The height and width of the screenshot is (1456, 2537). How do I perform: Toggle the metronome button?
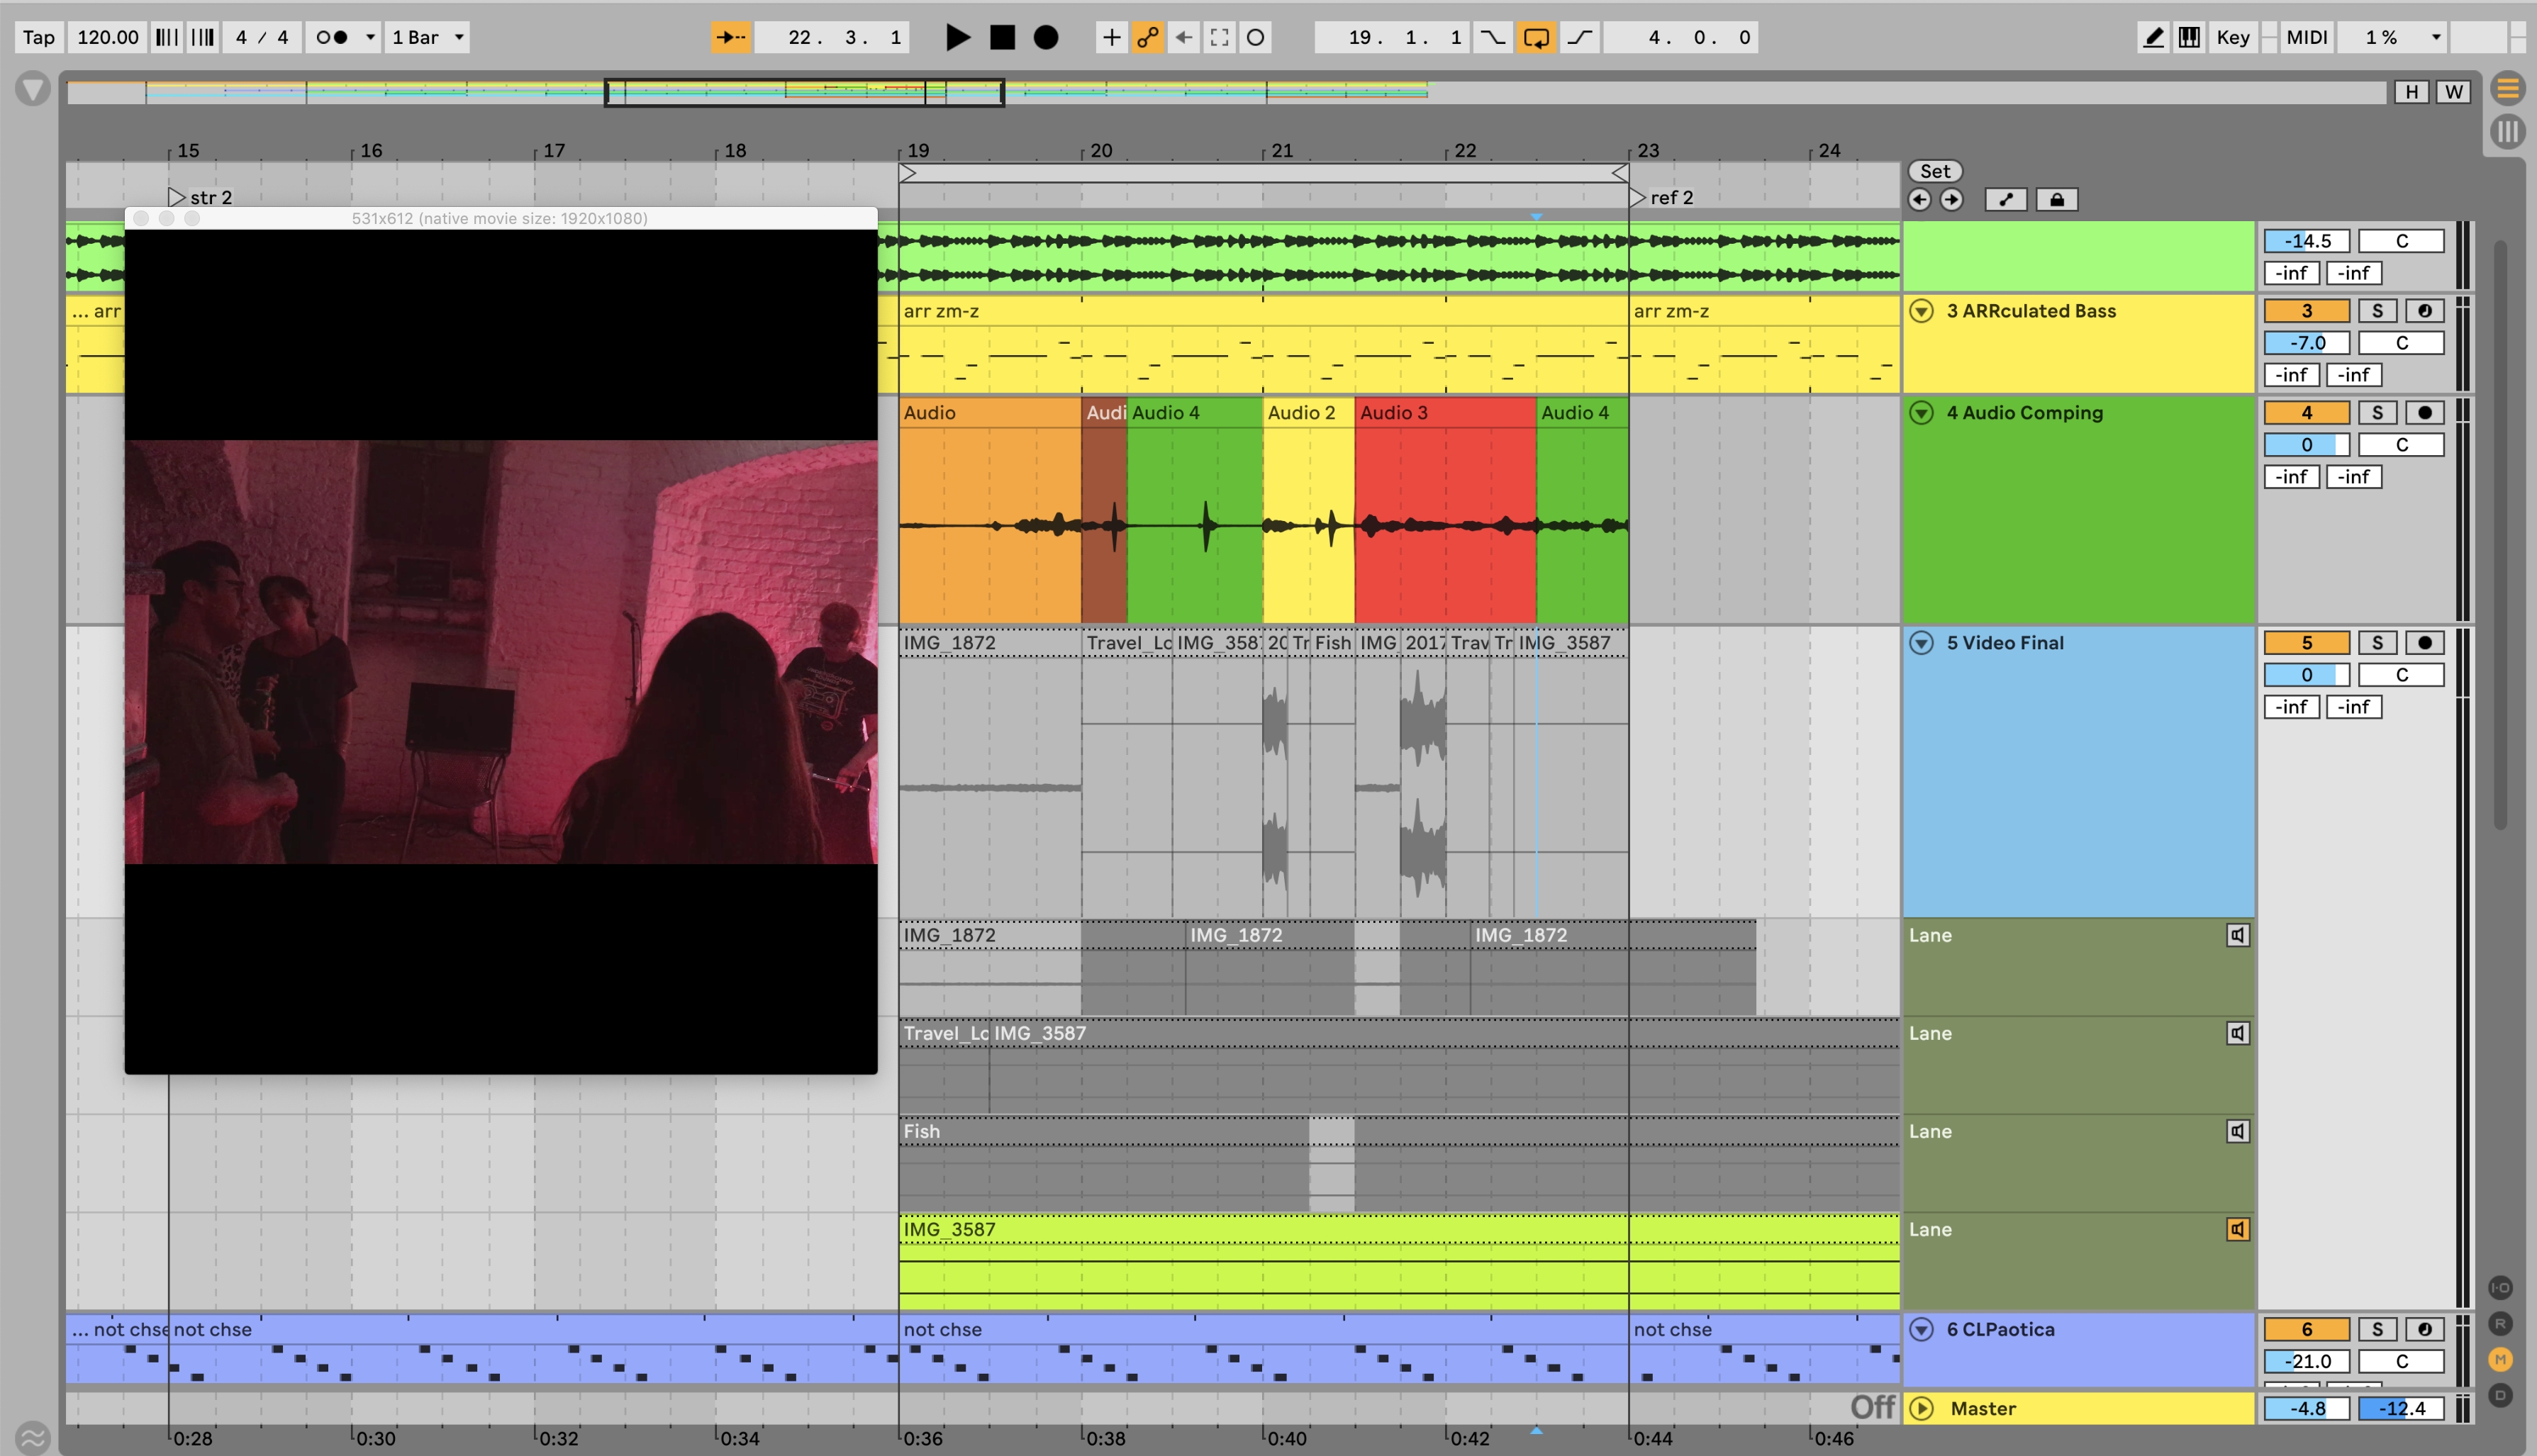333,38
